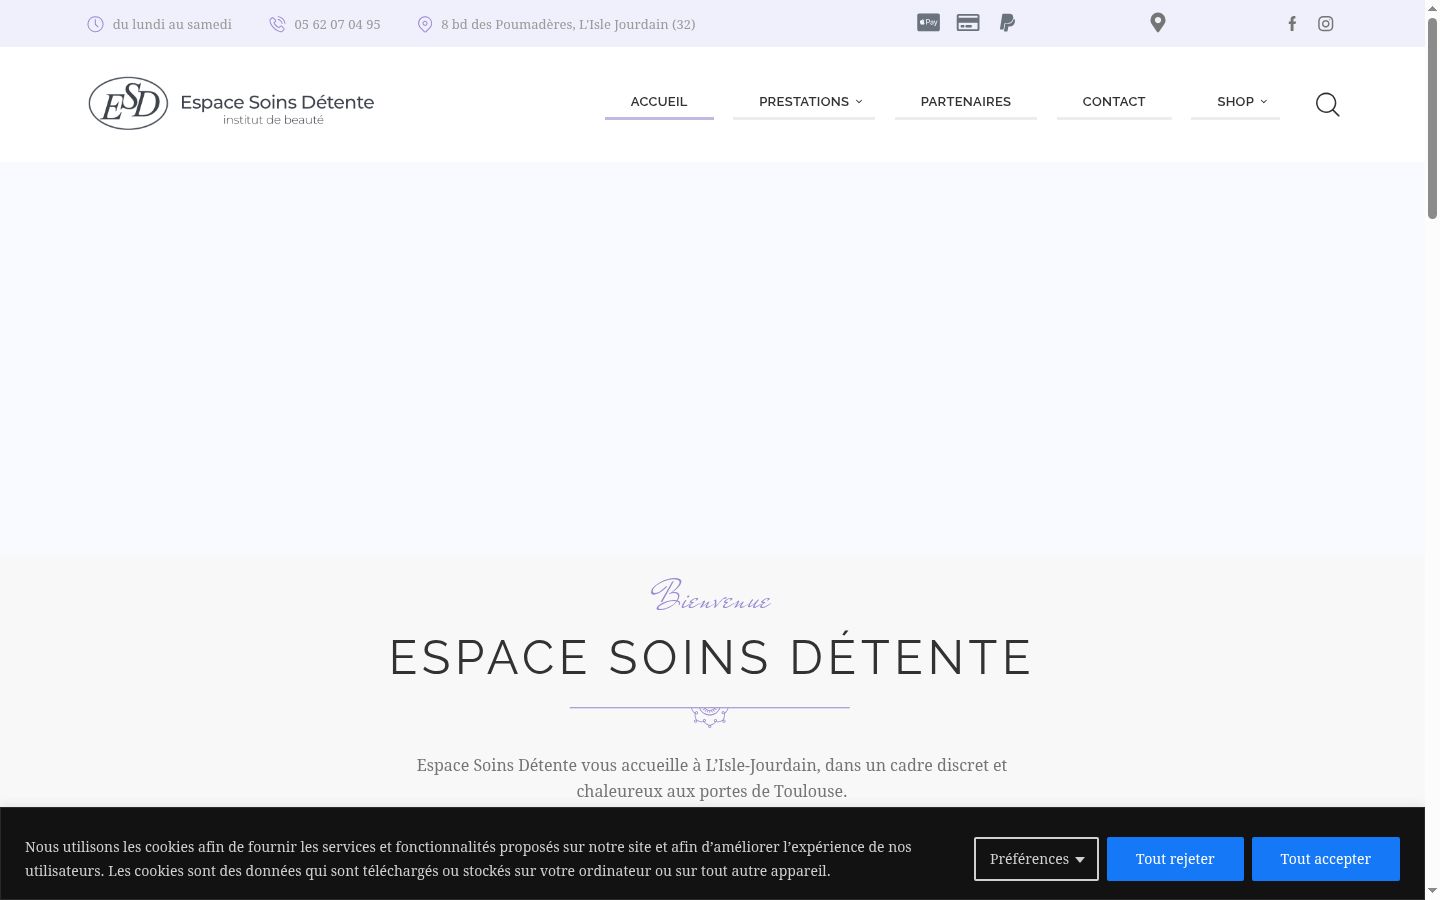The width and height of the screenshot is (1440, 900).
Task: Click the clock icon beside opening days
Action: pos(95,24)
